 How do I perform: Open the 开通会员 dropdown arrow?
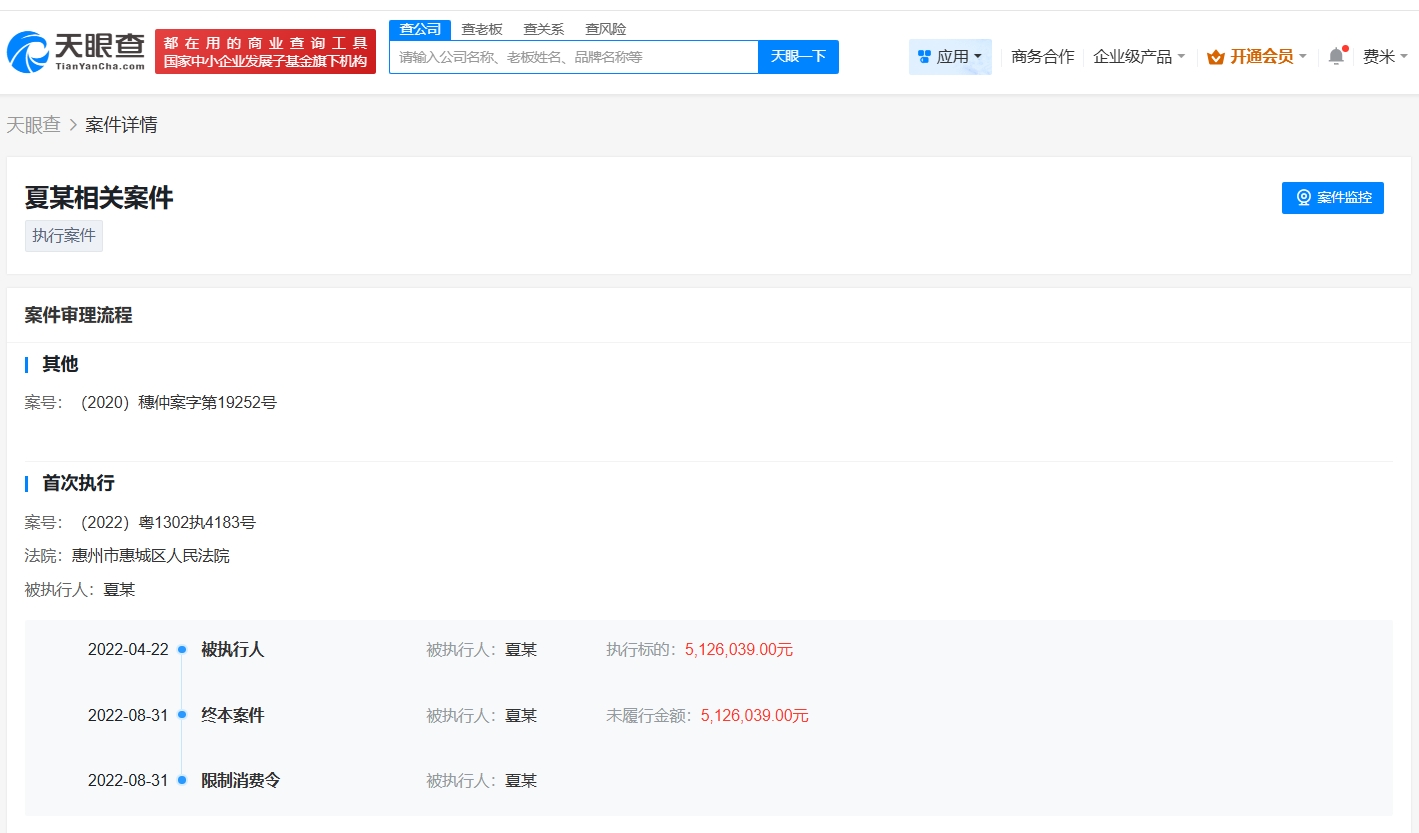point(1302,57)
